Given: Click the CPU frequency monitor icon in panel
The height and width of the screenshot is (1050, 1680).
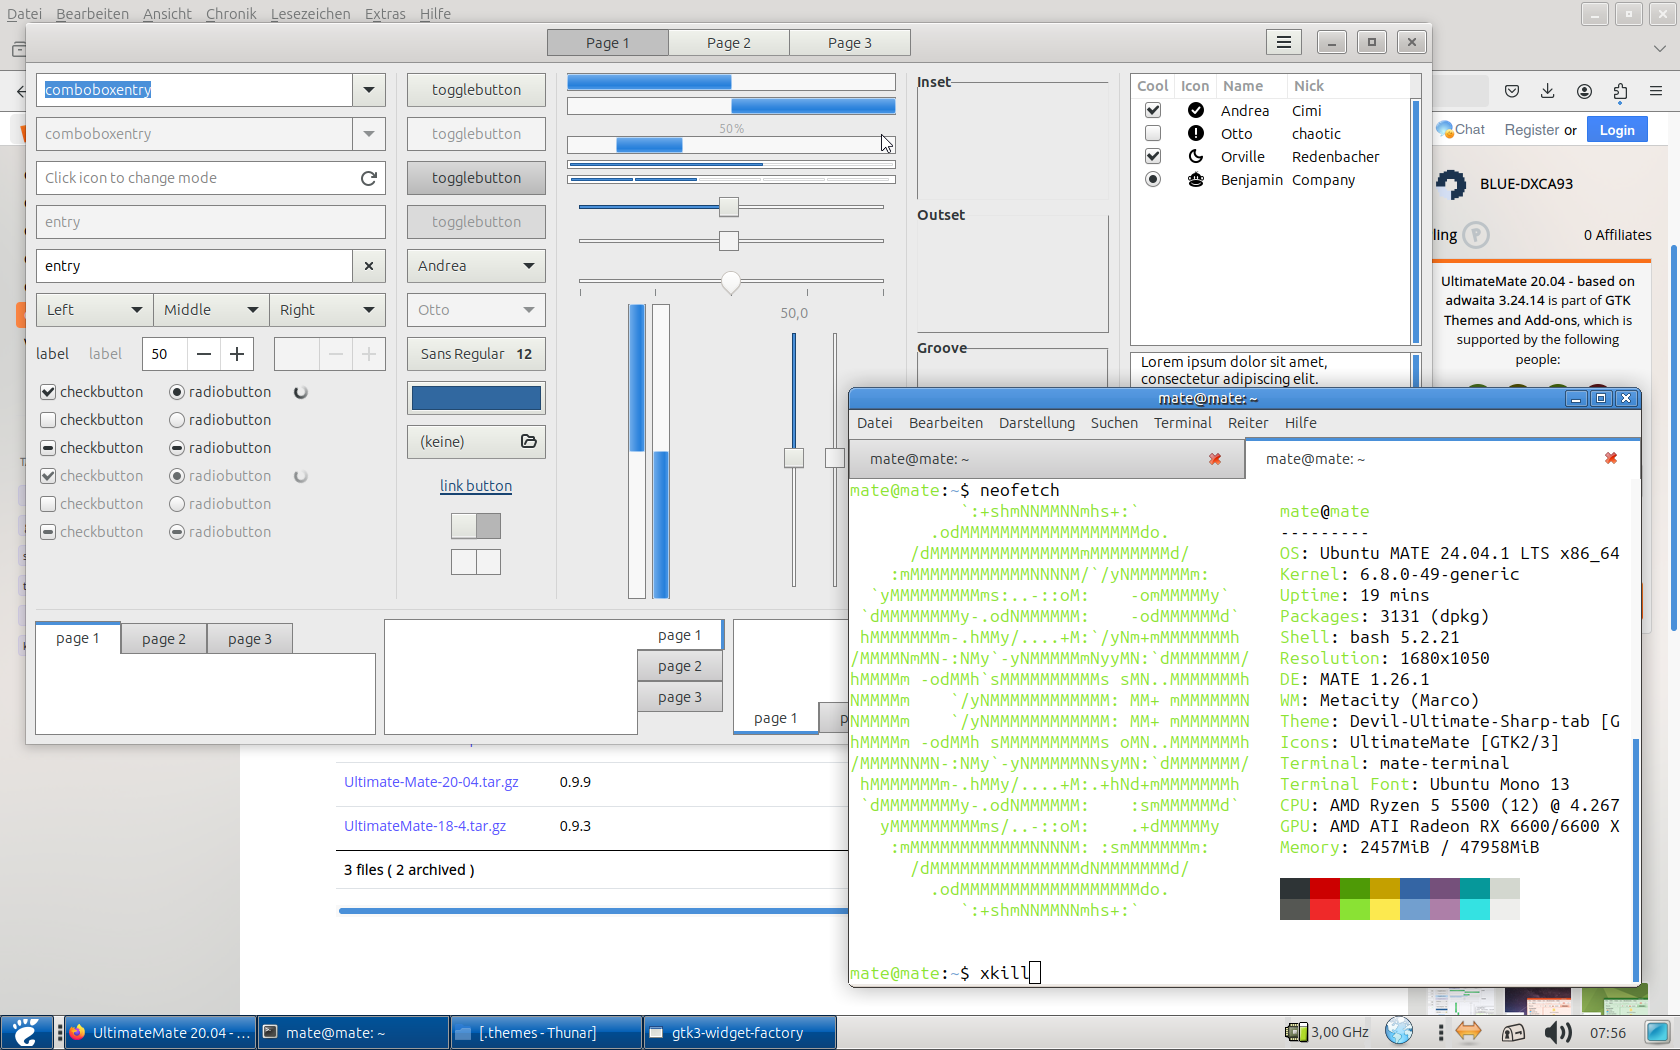Looking at the screenshot, I should coord(1296,1032).
